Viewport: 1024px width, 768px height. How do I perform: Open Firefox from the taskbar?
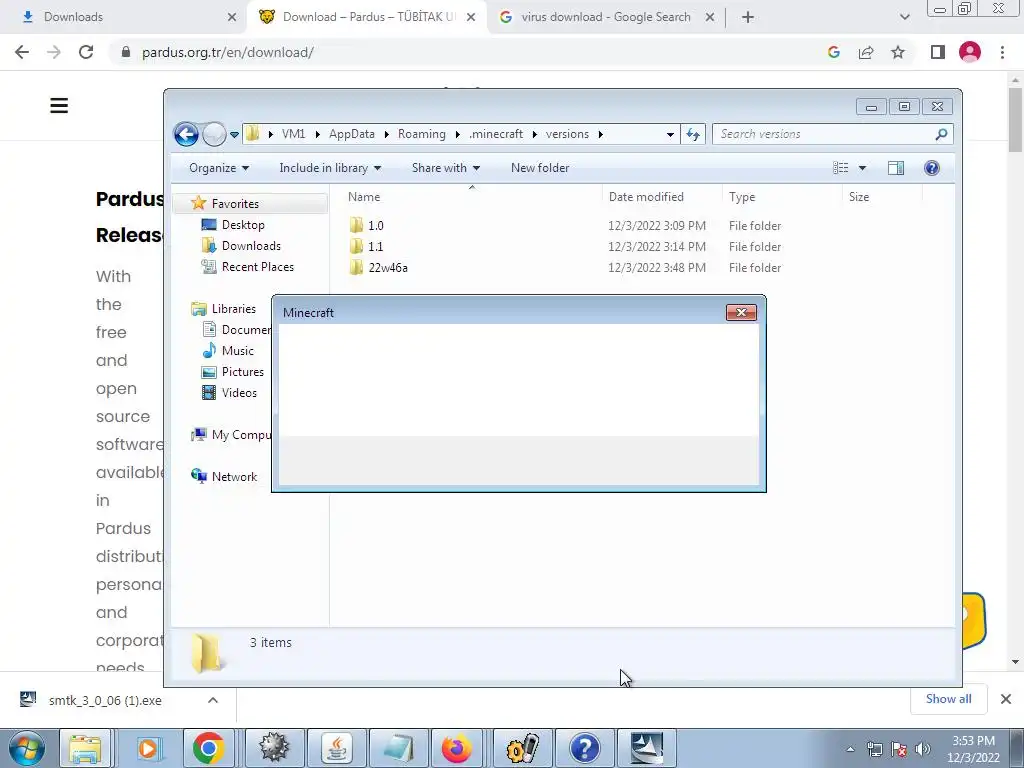point(456,748)
